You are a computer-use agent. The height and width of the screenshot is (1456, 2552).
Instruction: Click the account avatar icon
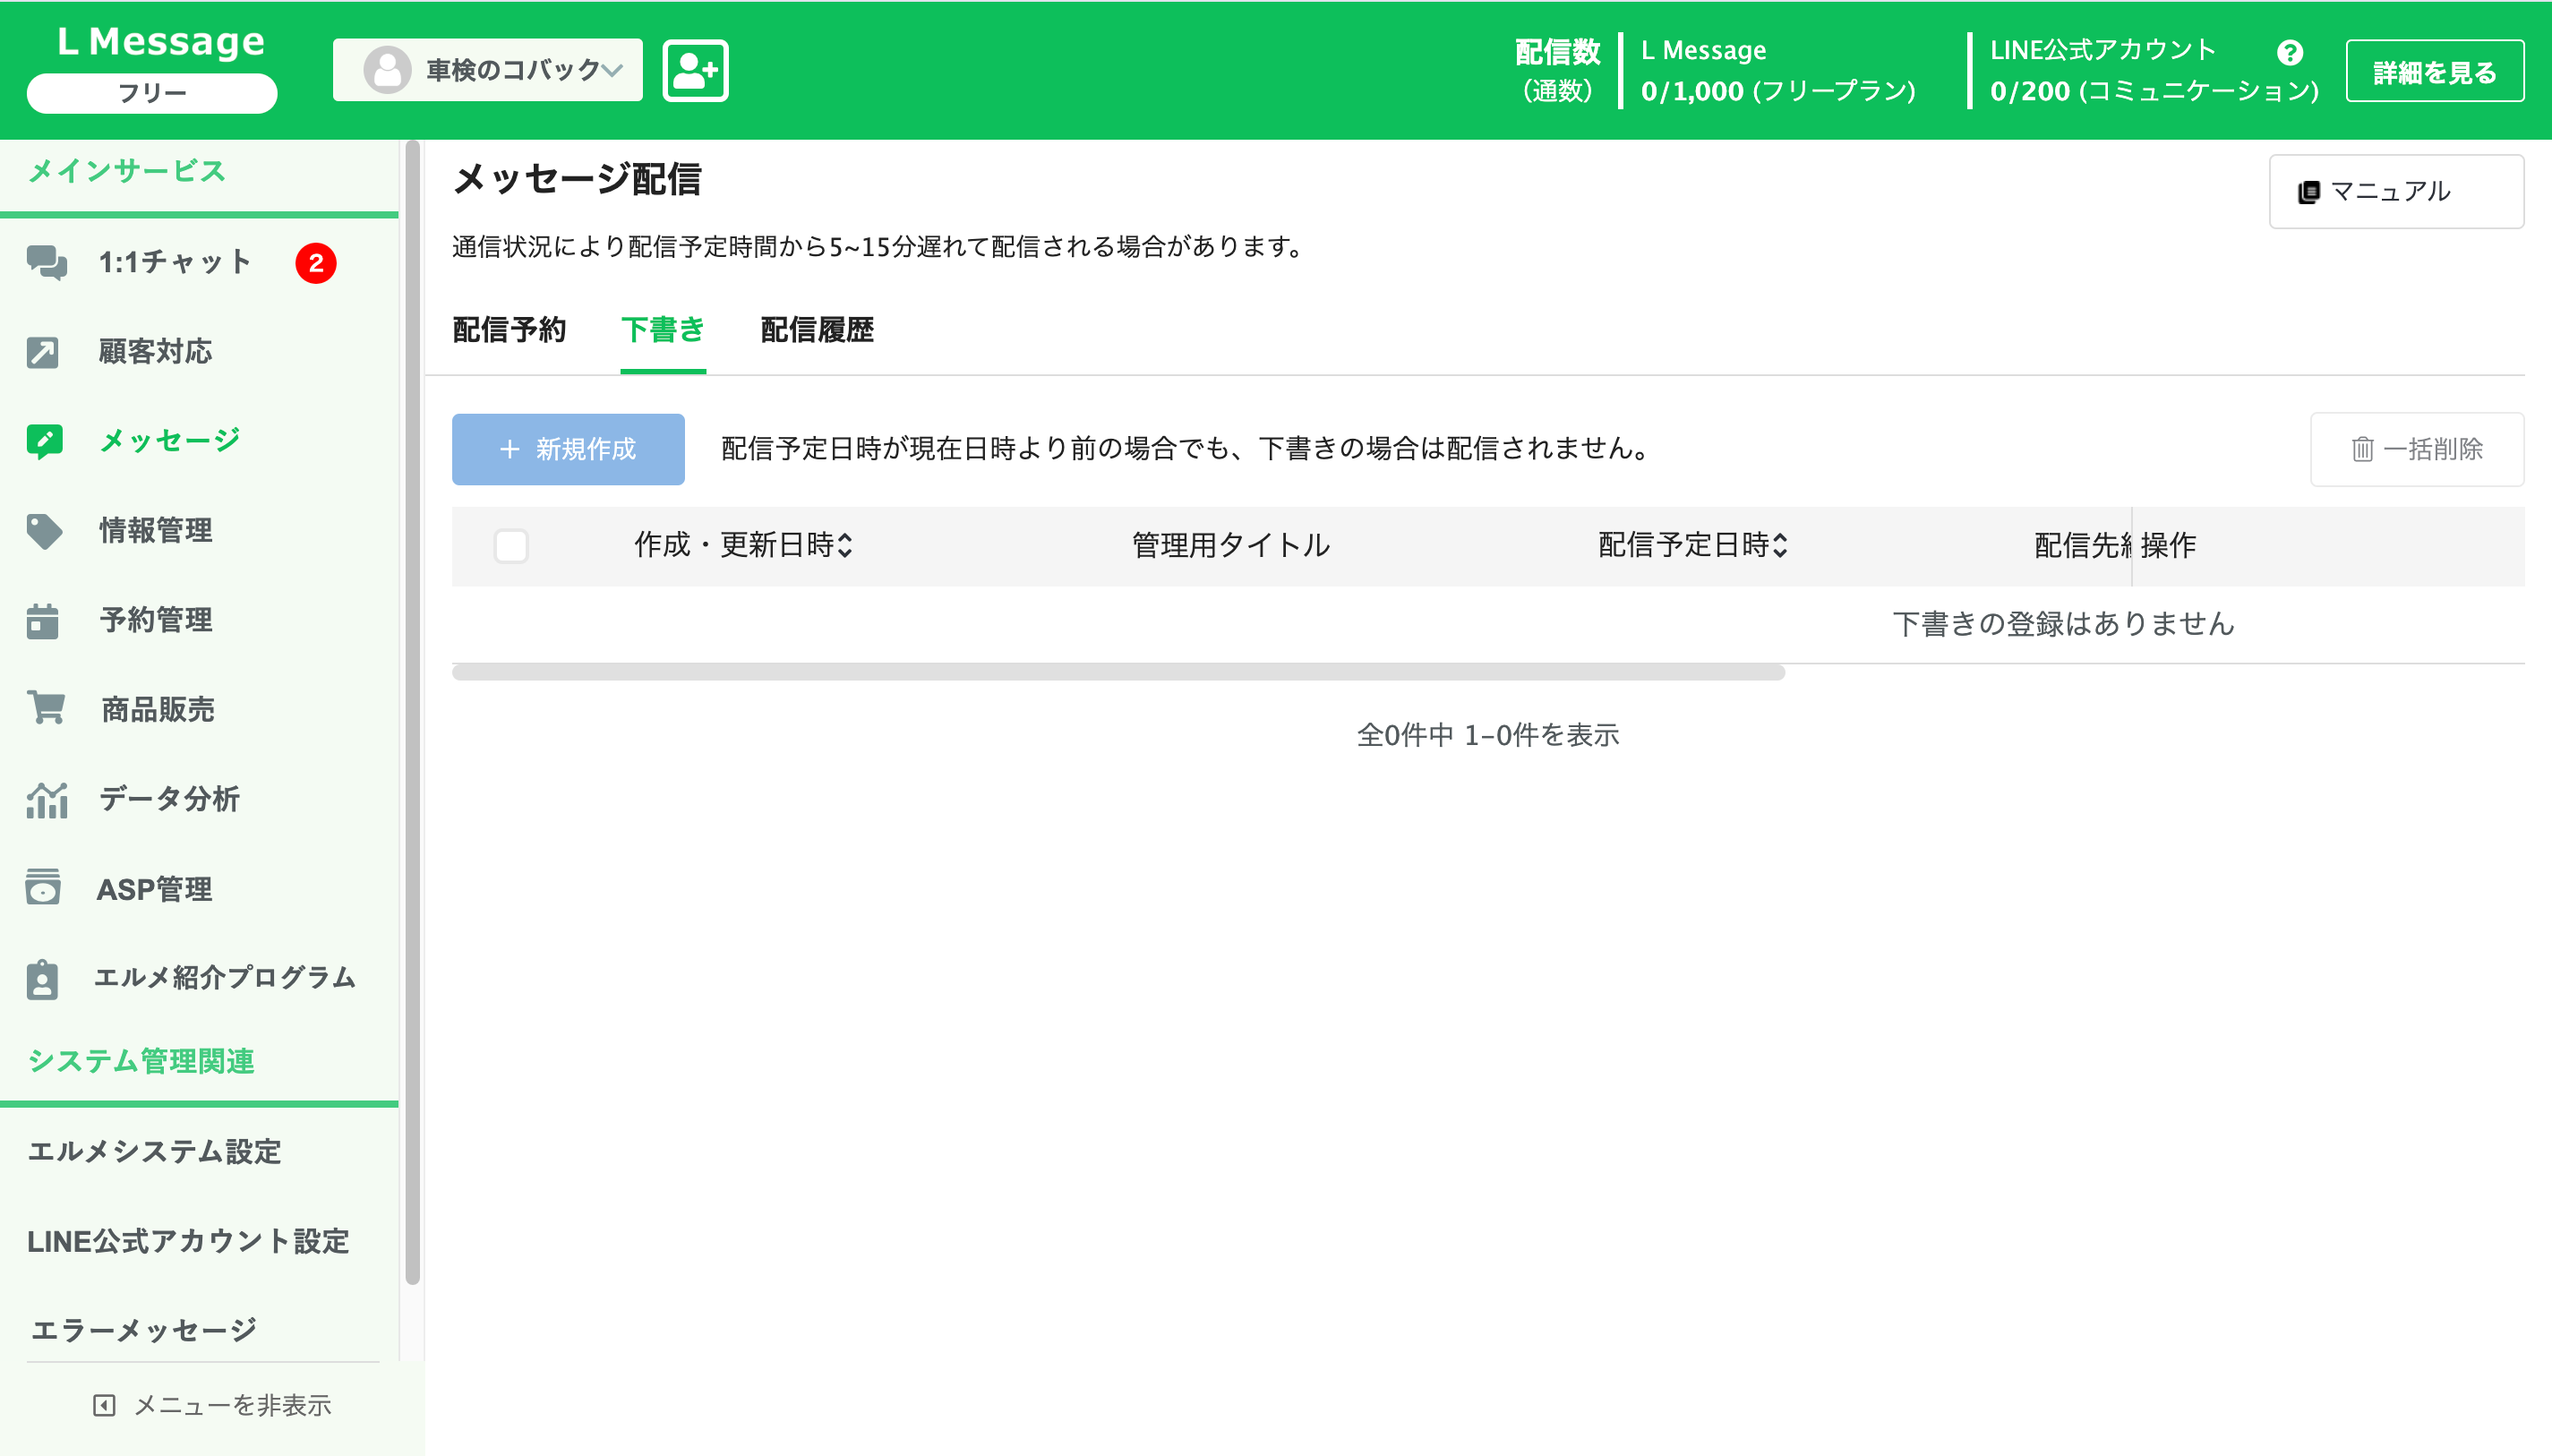(387, 70)
